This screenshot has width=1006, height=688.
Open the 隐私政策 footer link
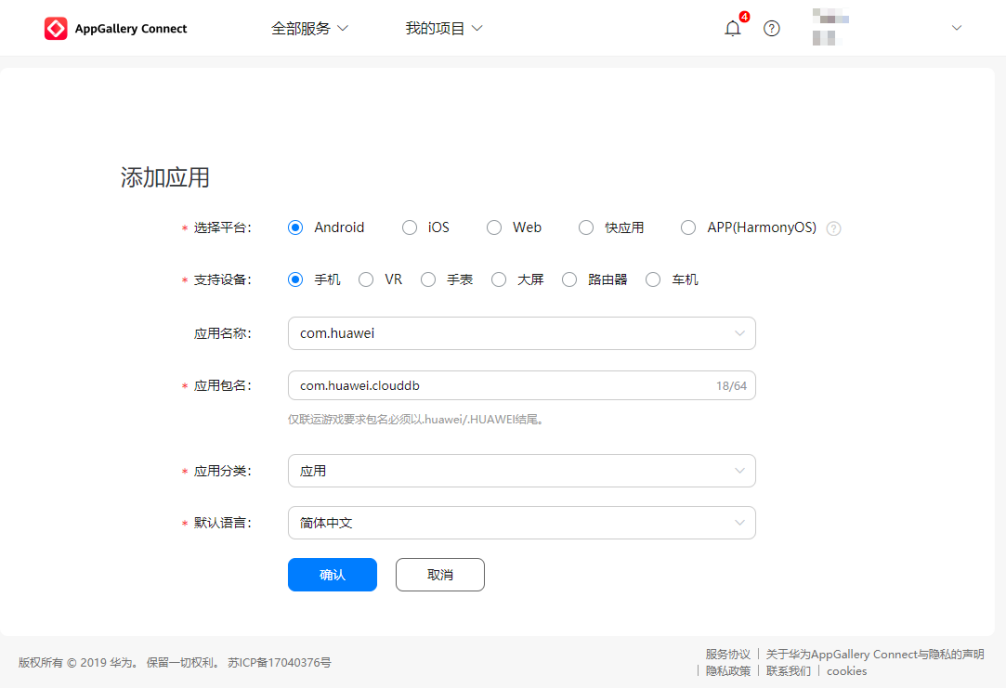pos(728,671)
